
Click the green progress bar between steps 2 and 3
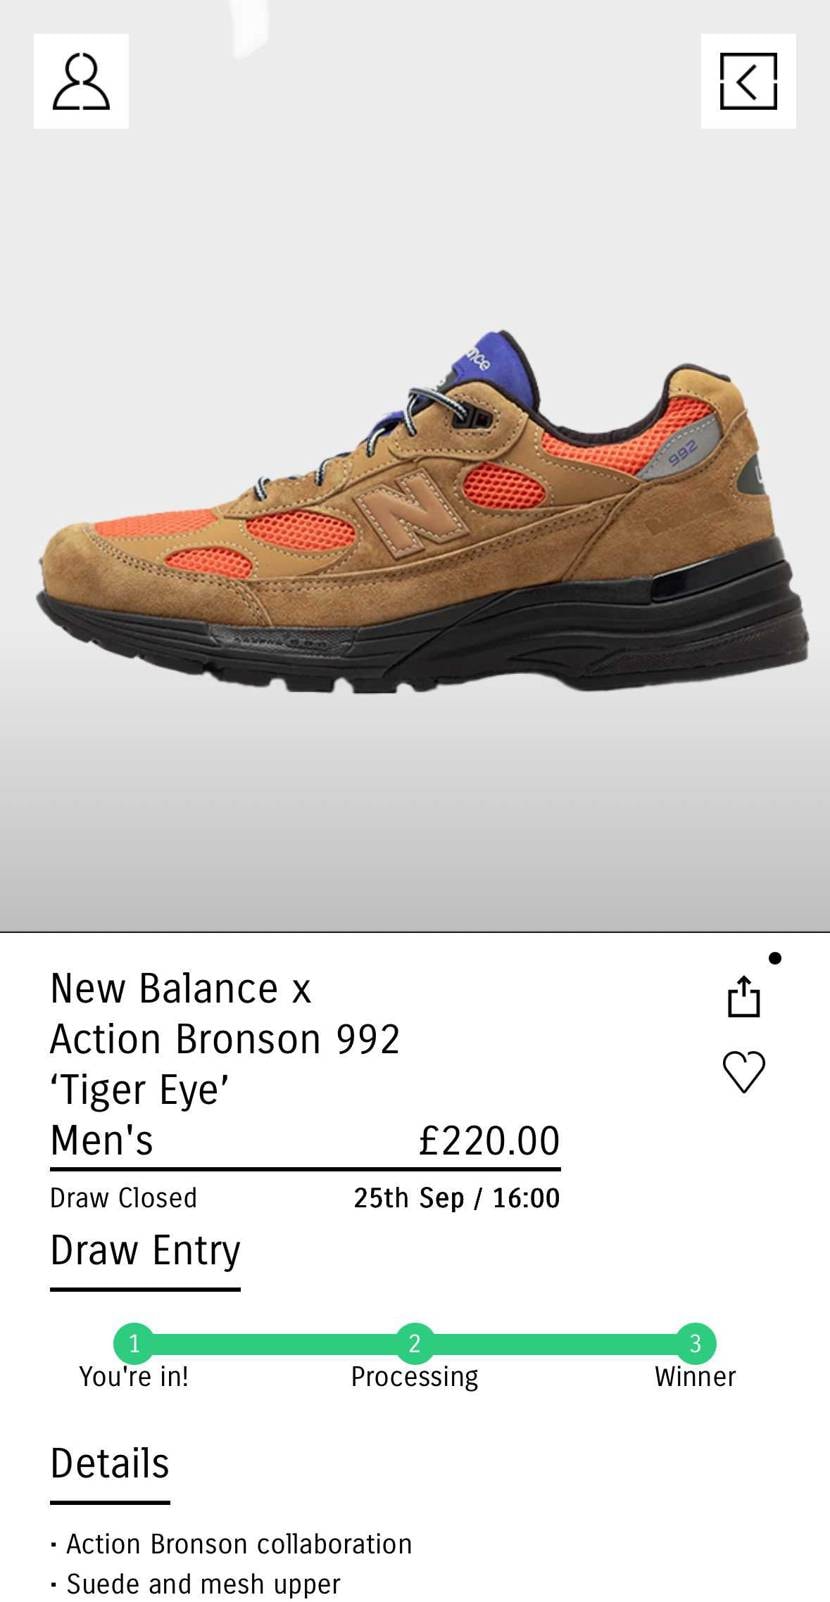555,1343
